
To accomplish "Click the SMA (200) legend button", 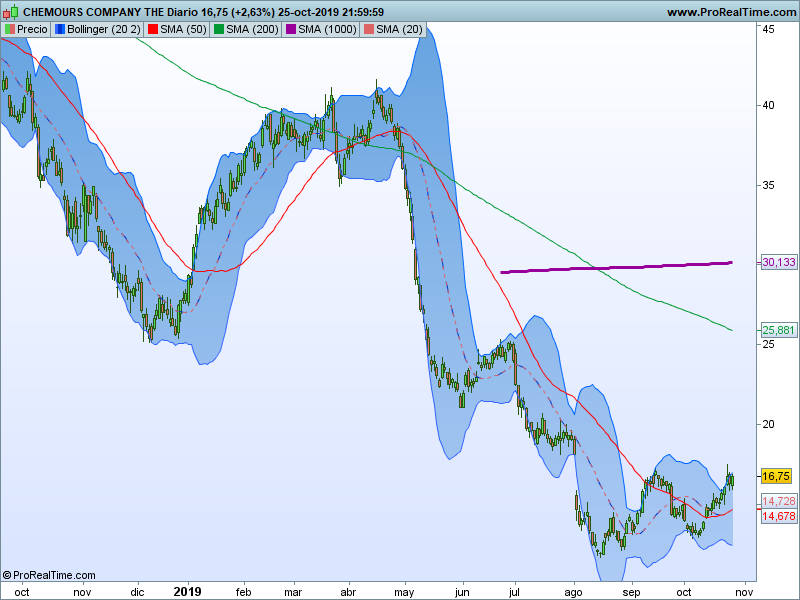I will coord(246,30).
